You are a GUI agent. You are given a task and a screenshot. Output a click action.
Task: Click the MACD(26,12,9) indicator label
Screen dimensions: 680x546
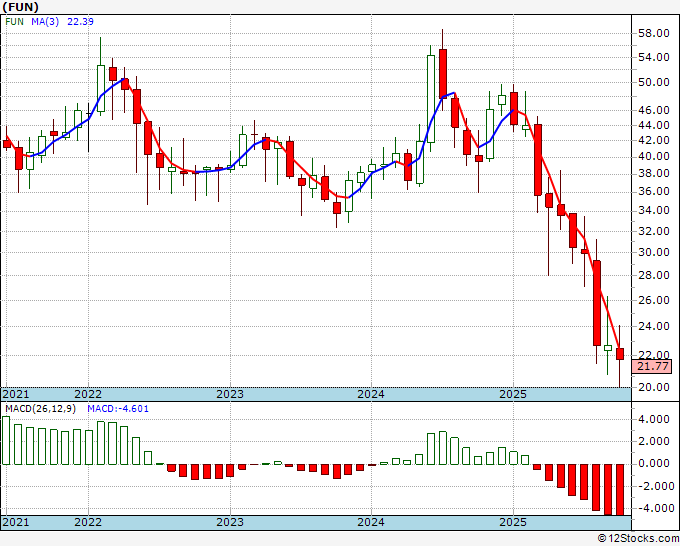pos(40,409)
